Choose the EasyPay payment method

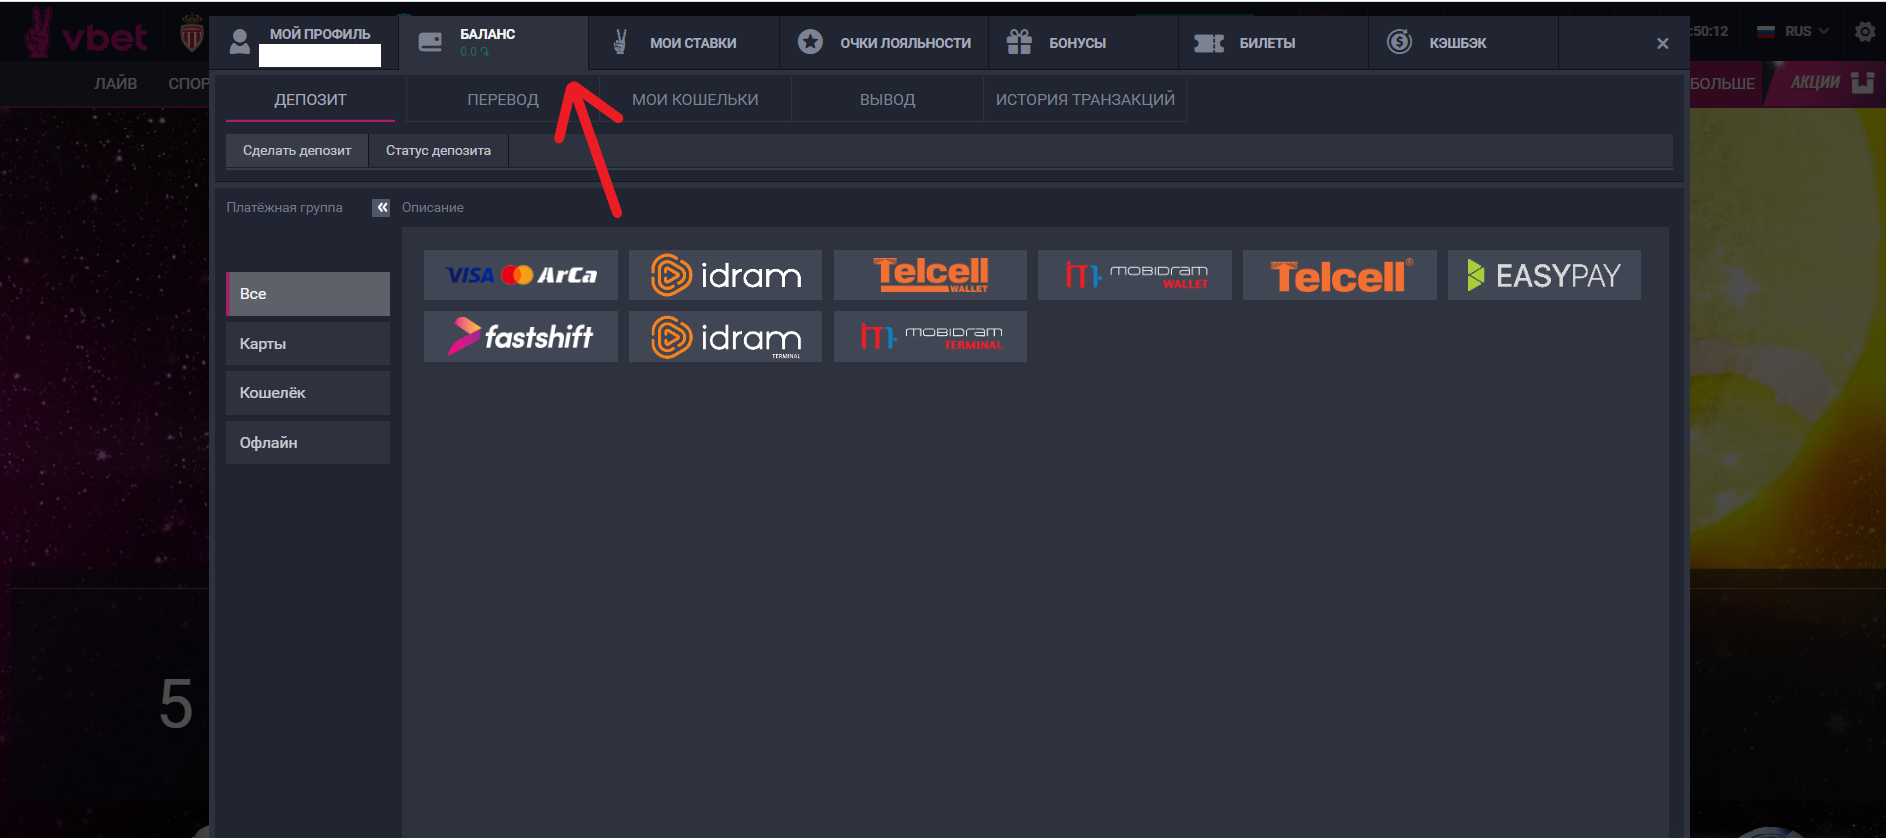click(1544, 275)
